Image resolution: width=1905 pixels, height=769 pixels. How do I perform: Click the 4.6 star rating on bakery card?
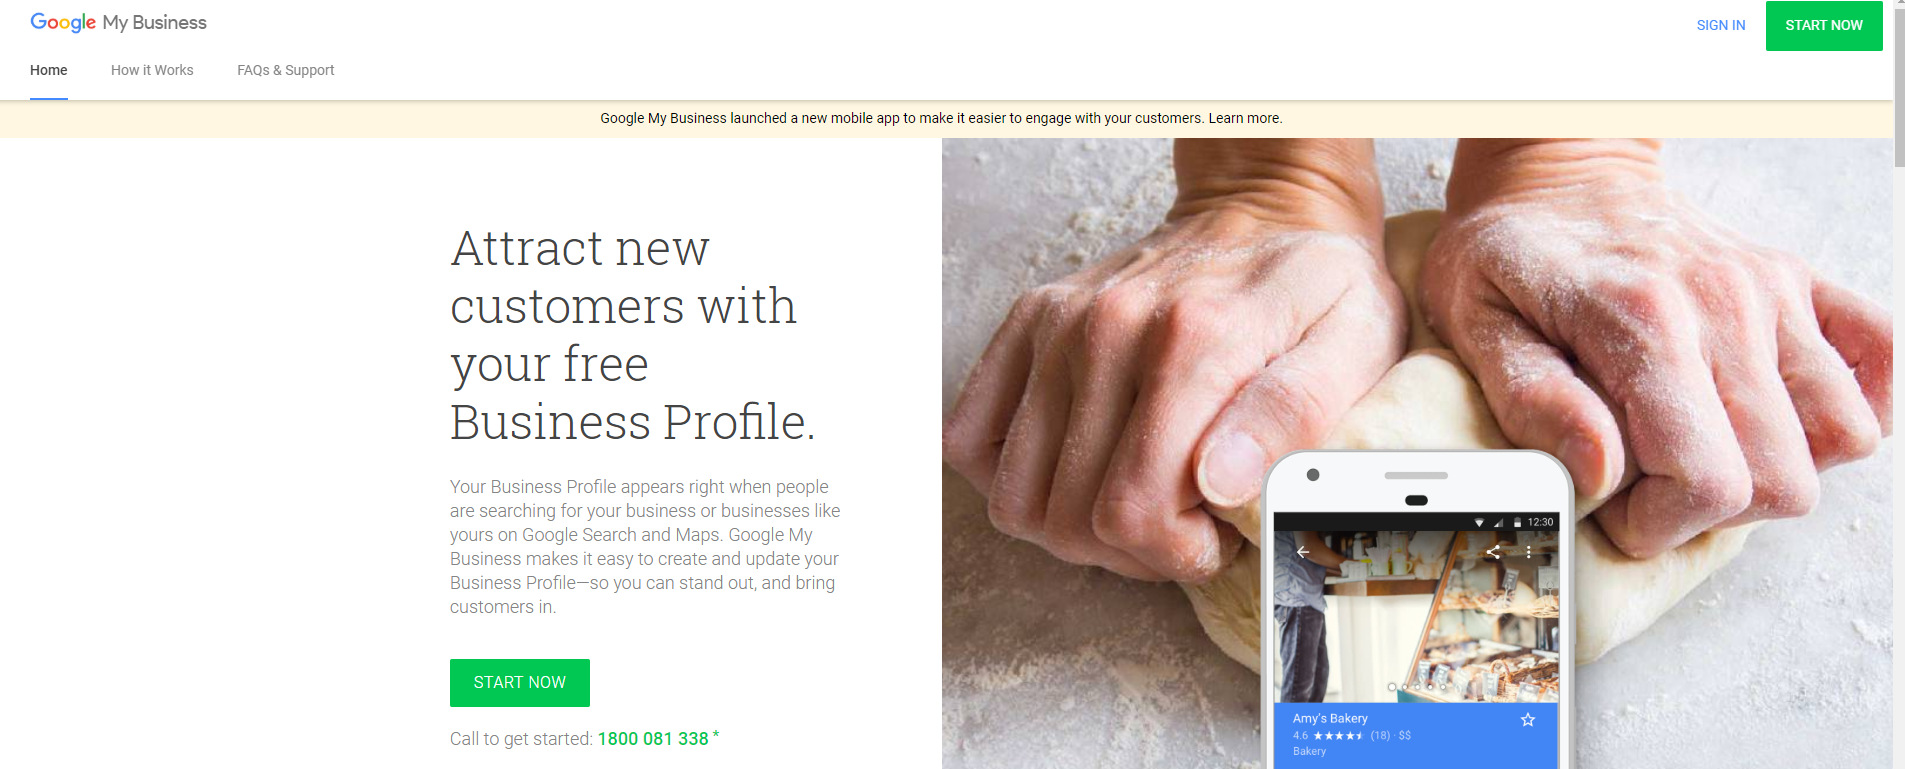[x=1328, y=735]
